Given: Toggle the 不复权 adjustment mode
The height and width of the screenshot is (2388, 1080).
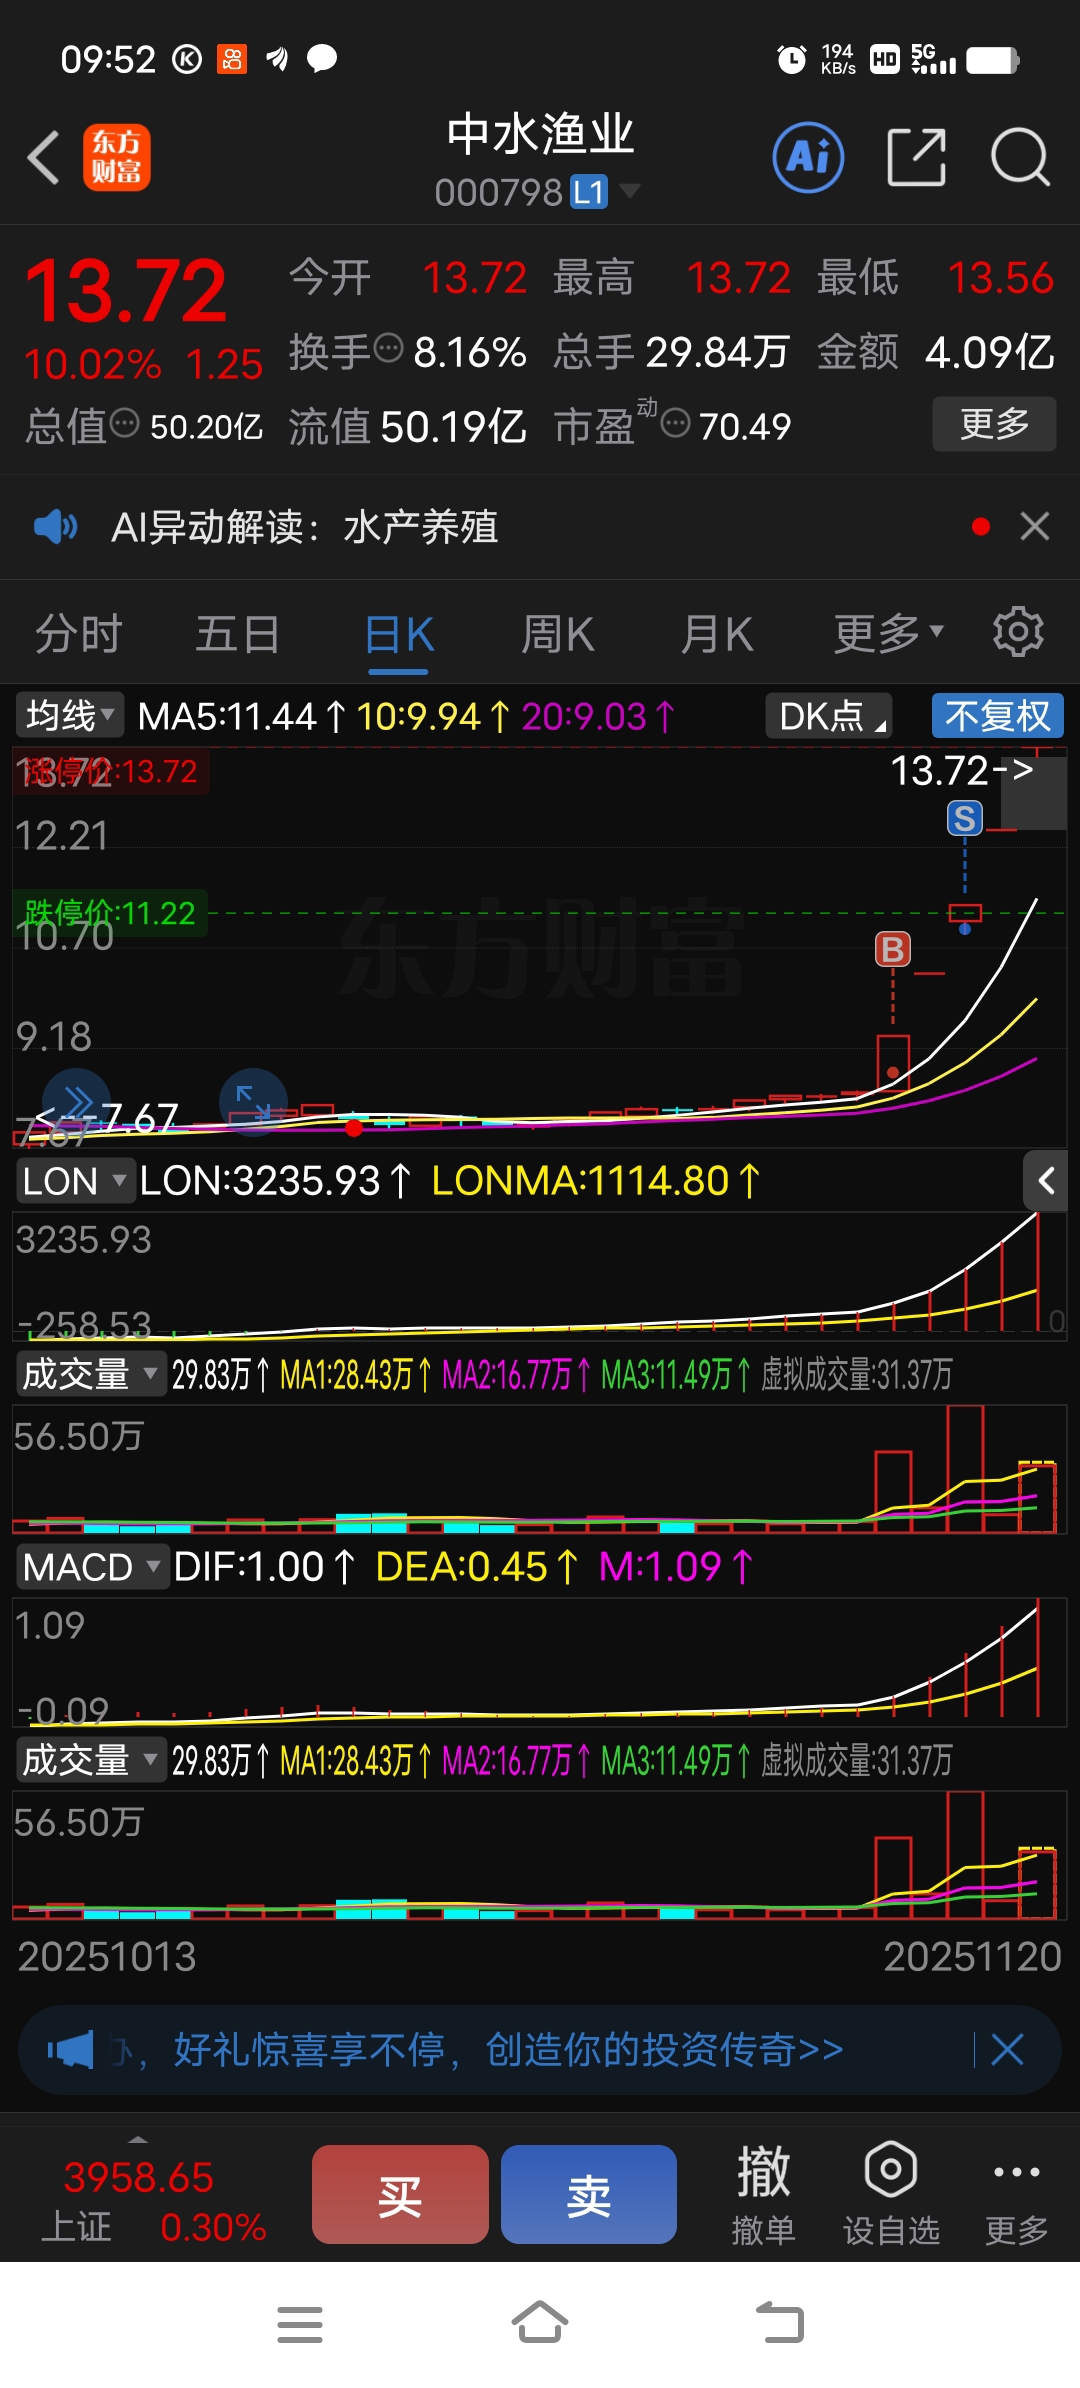Looking at the screenshot, I should (997, 716).
